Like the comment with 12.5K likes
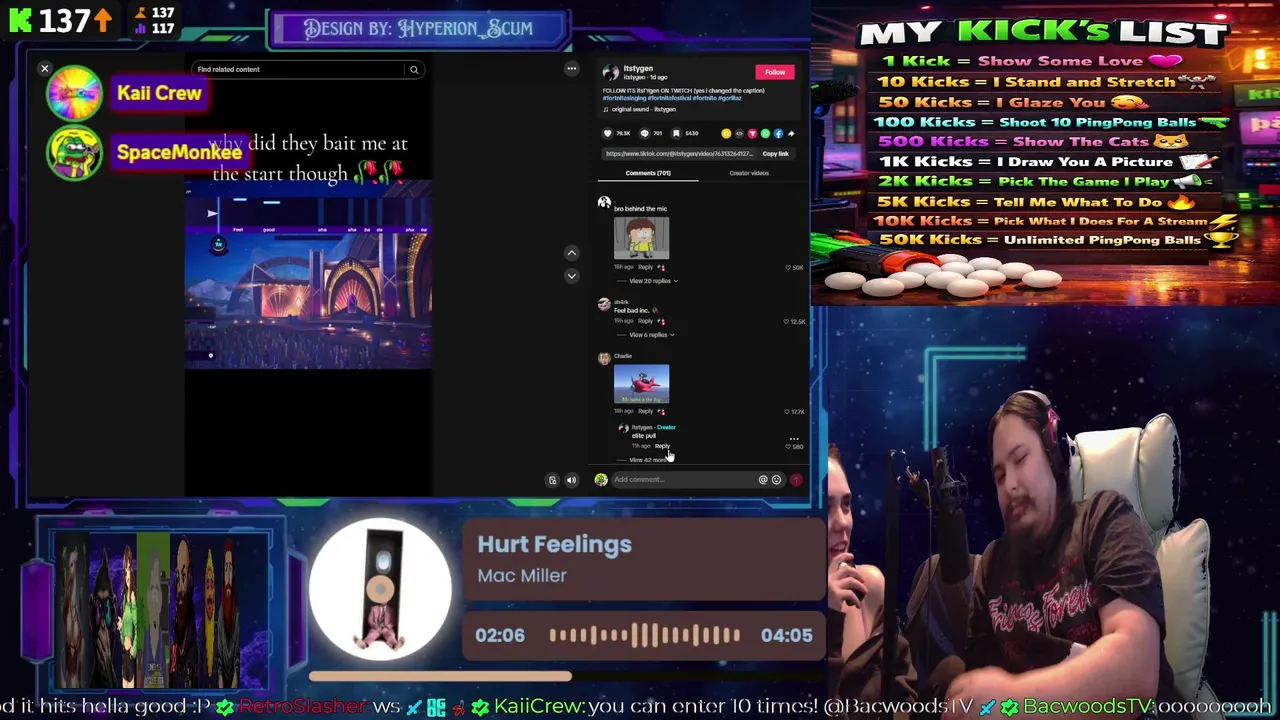 coord(787,321)
